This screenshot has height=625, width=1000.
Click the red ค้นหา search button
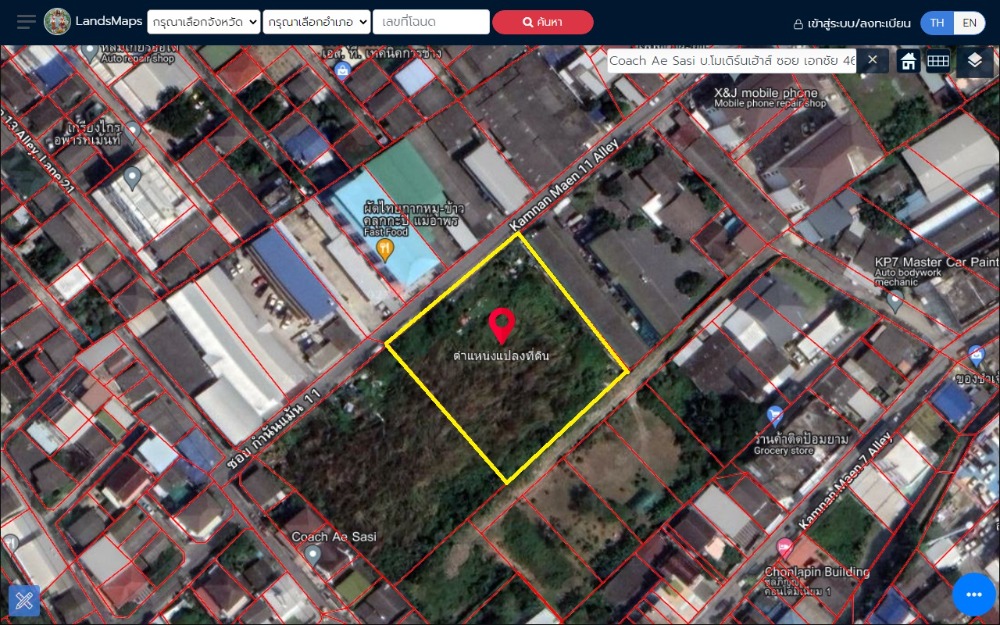click(543, 22)
